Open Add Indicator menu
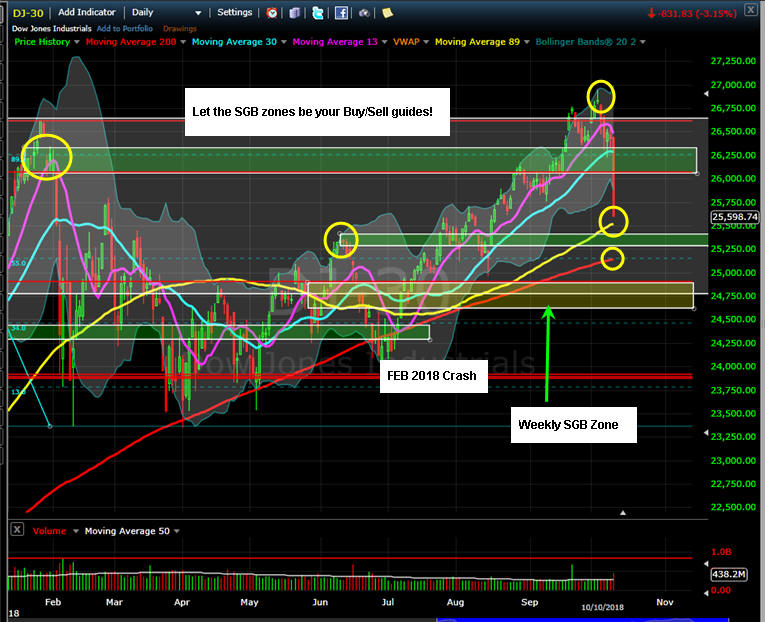This screenshot has width=765, height=622. point(87,12)
